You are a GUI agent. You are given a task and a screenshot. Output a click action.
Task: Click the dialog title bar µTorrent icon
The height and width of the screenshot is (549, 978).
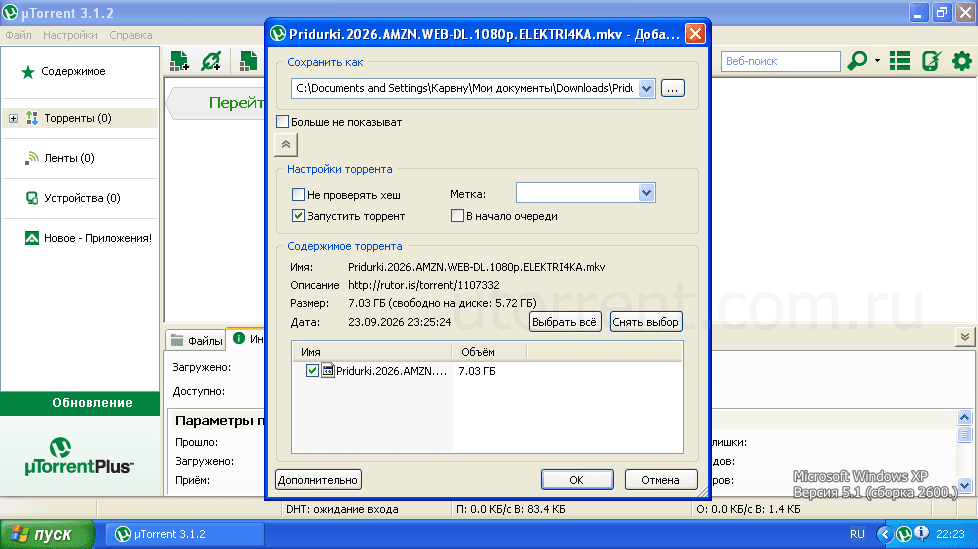coord(278,34)
